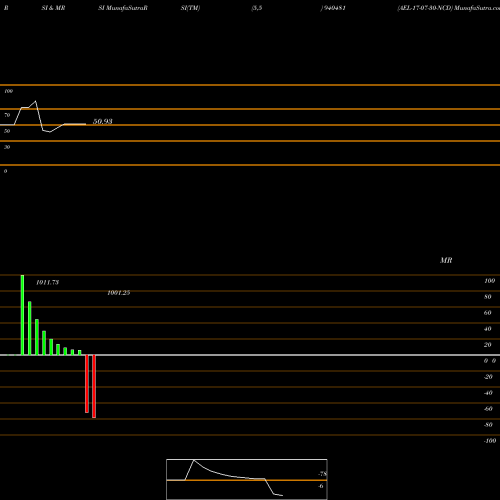Viewport: 500px width, 500px height.
Task: Click the 50.93 RSI value label
Action: tap(103, 121)
